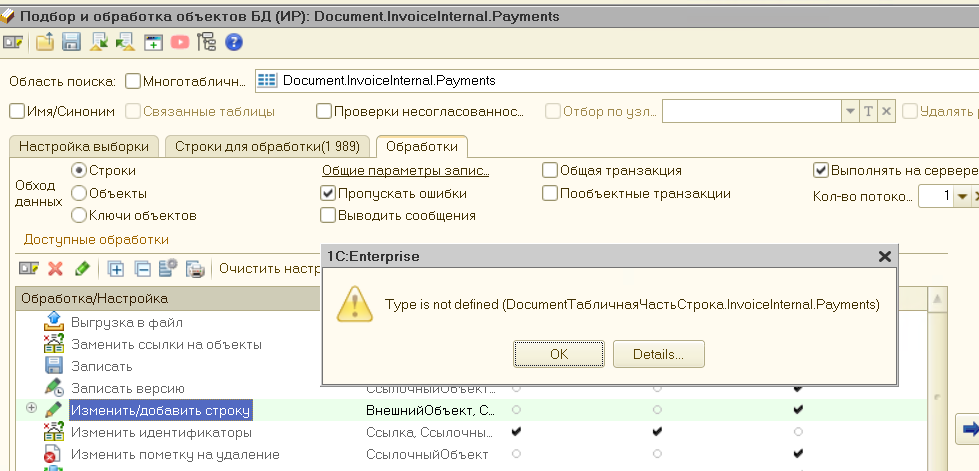Open the Кол-во потоков dropdown arrow
This screenshot has width=979, height=471.
pos(962,197)
